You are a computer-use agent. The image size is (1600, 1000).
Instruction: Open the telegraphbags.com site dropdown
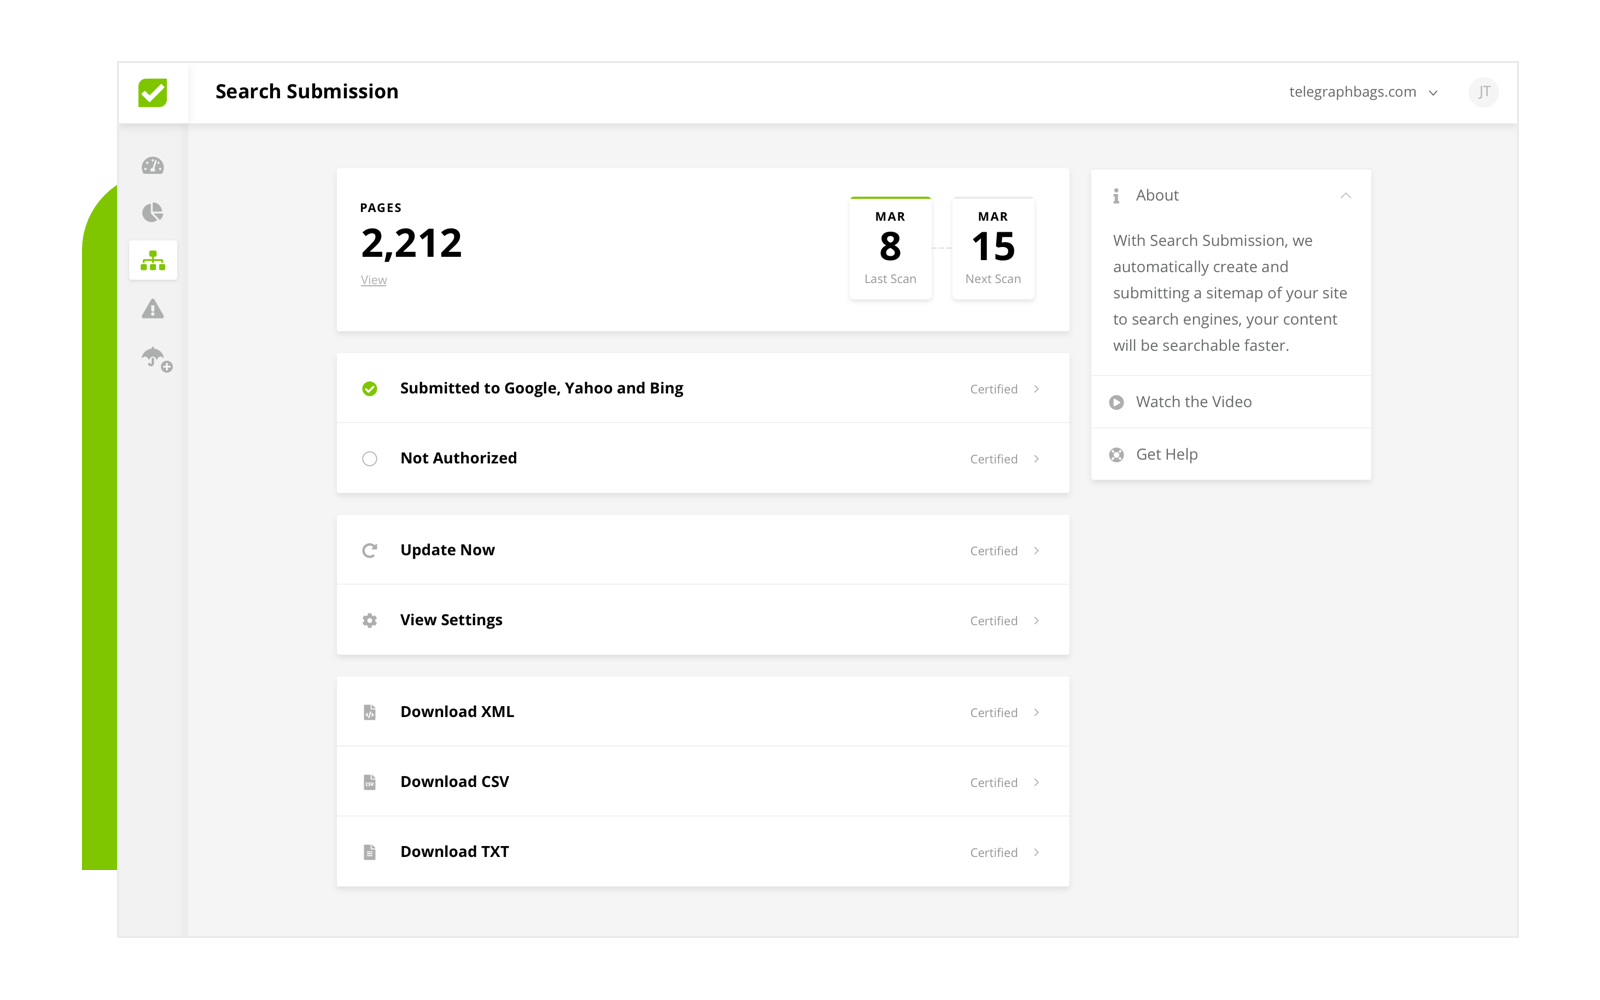pos(1363,92)
